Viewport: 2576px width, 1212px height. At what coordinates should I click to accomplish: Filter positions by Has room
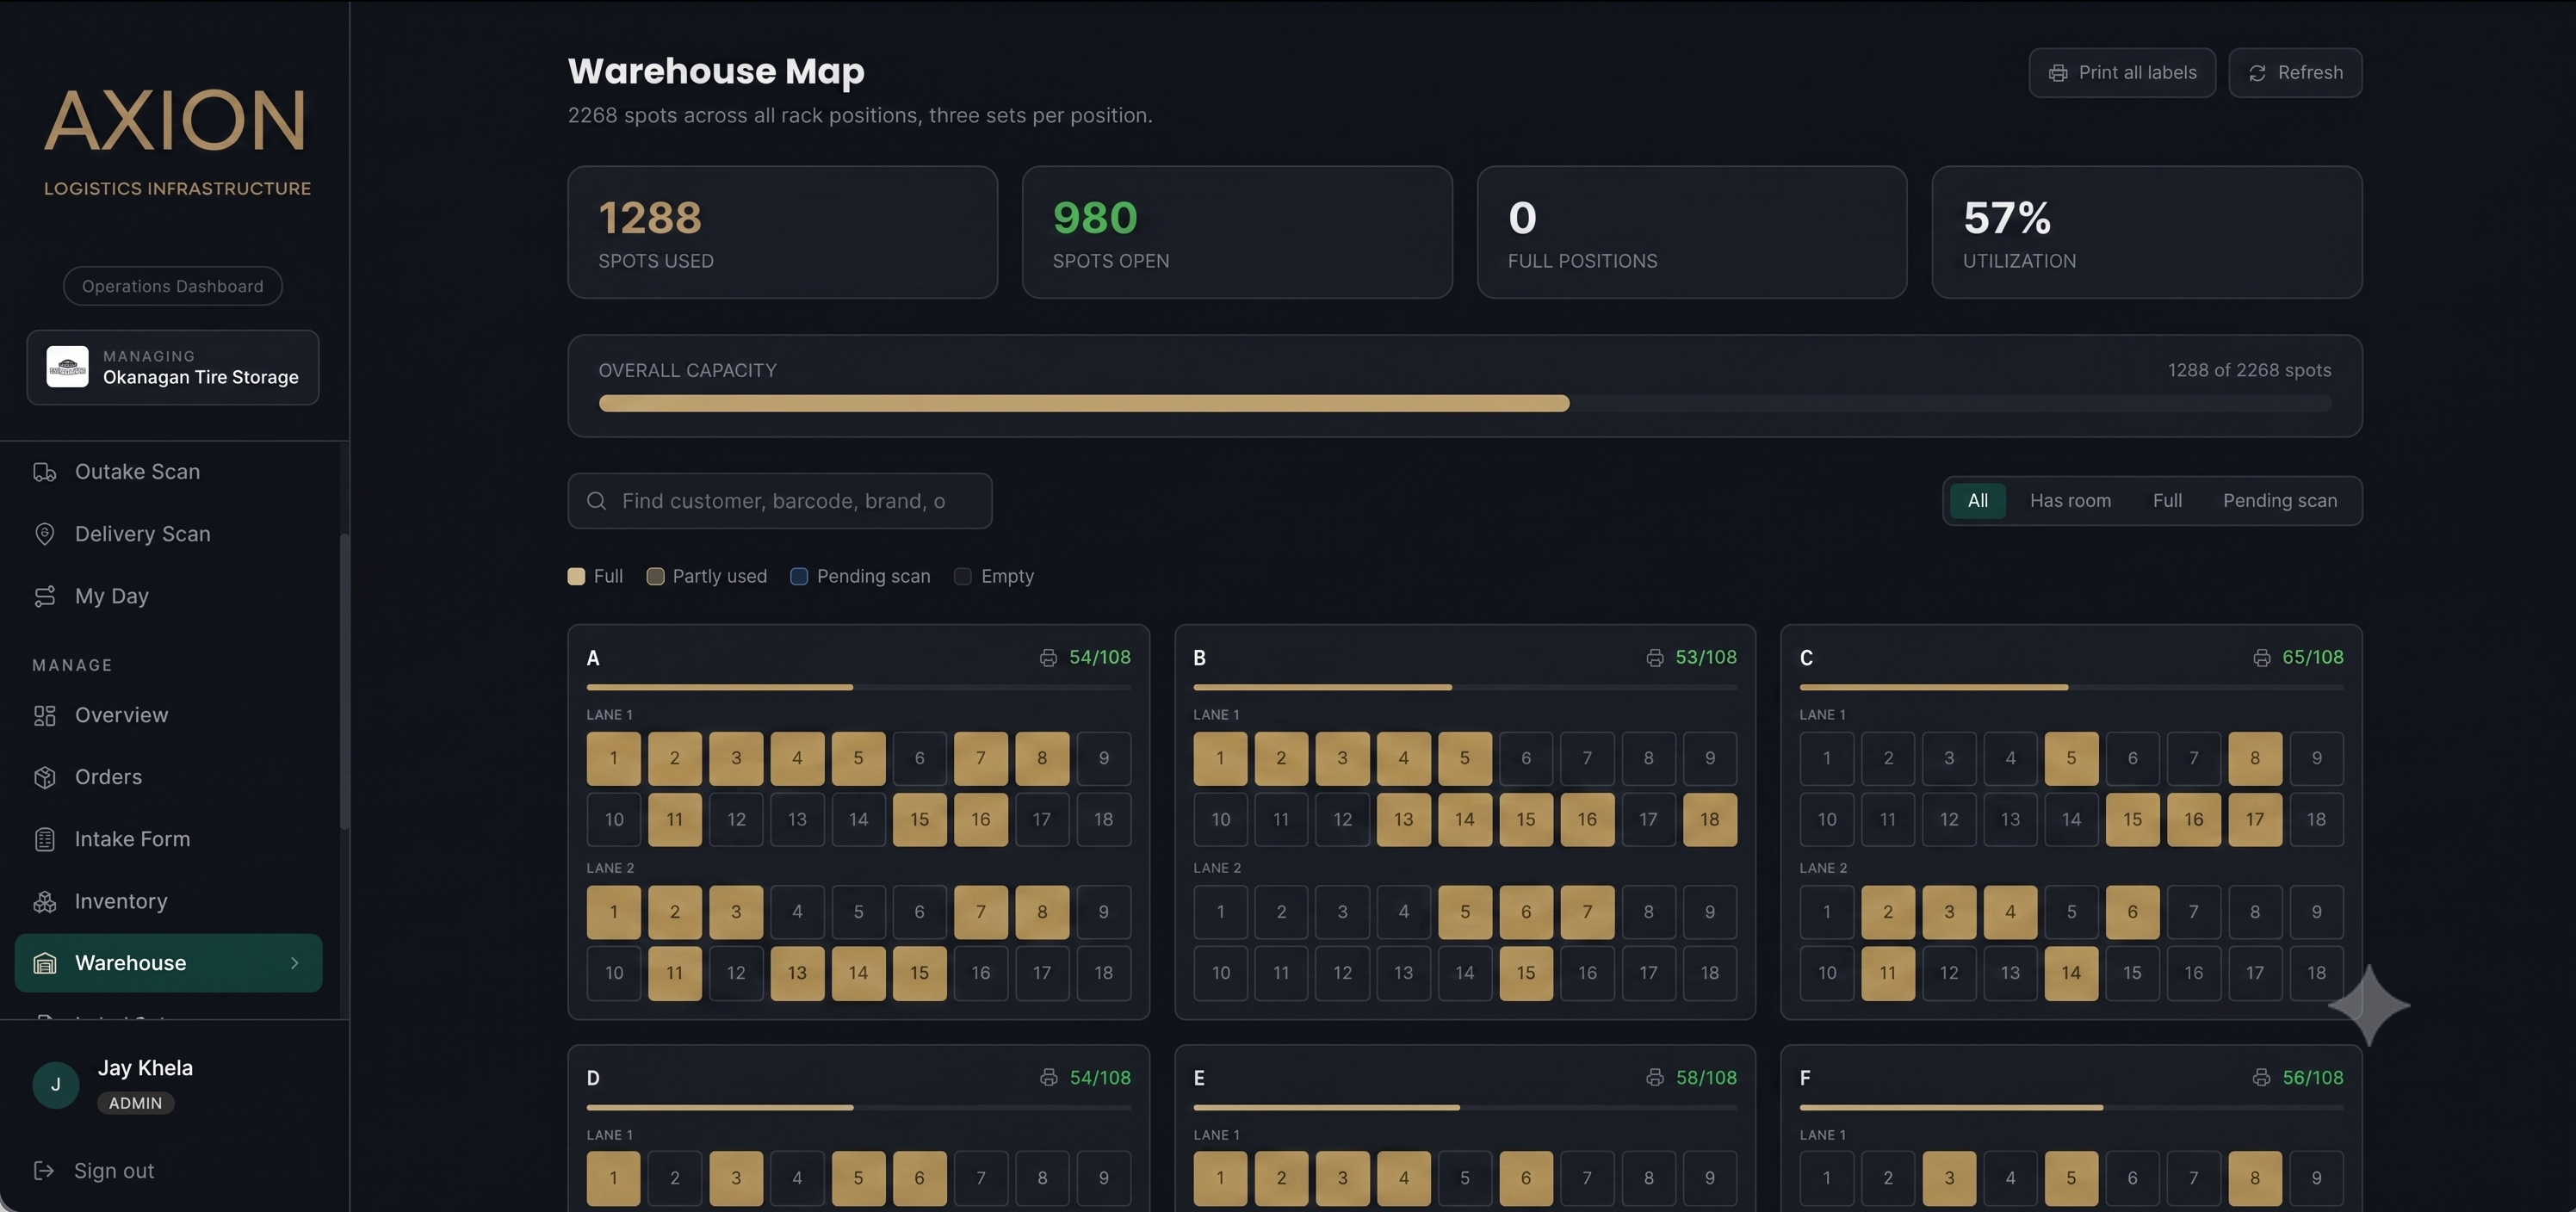2070,501
